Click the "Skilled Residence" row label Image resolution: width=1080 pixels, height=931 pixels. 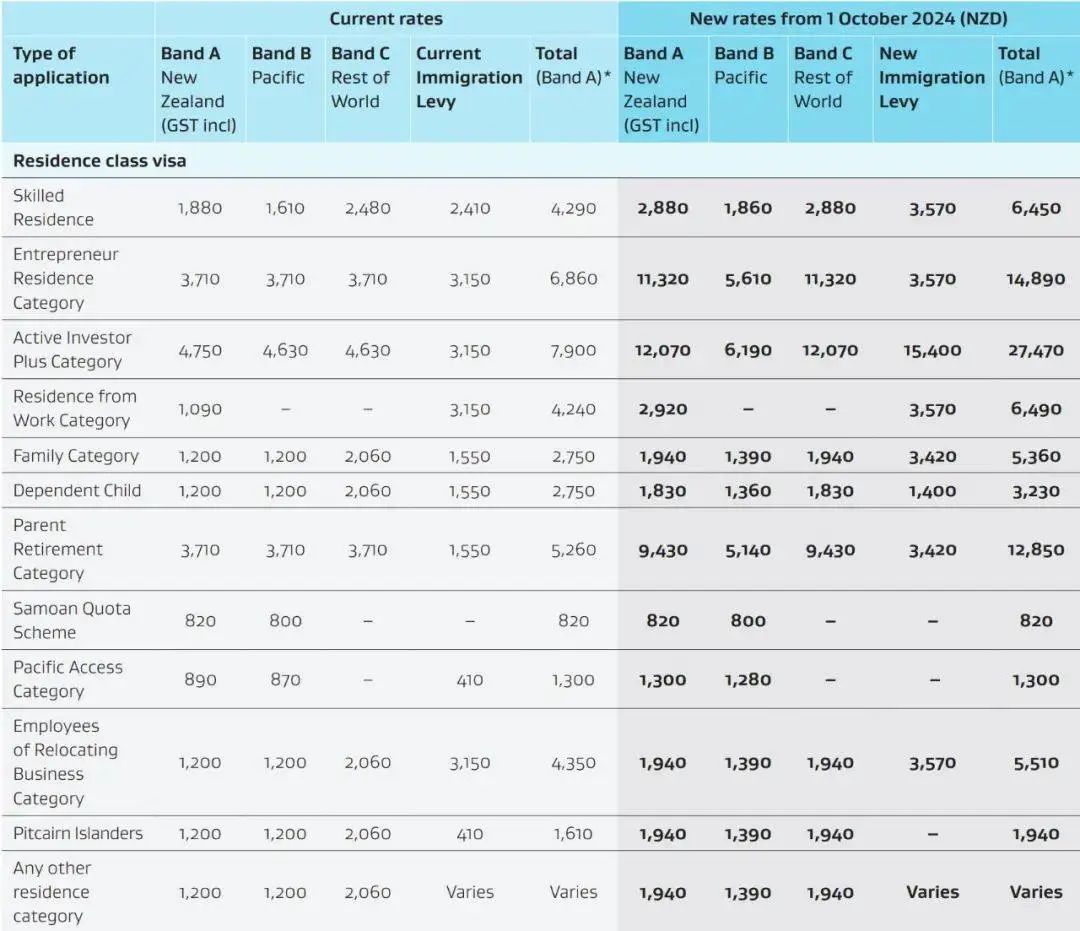tap(53, 208)
